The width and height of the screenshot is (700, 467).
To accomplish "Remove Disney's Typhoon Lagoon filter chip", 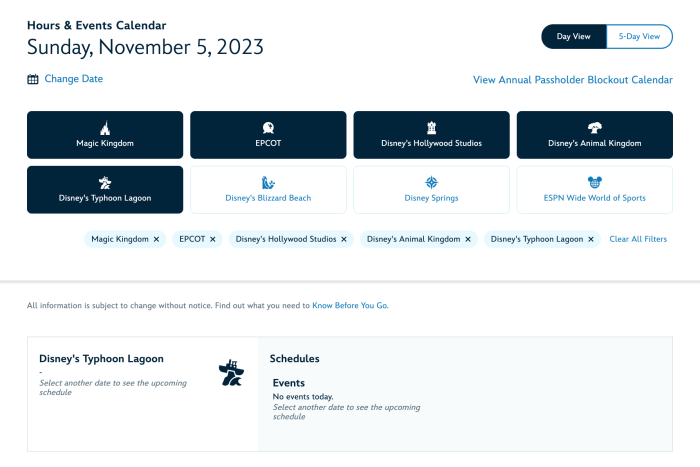I will [x=591, y=240].
